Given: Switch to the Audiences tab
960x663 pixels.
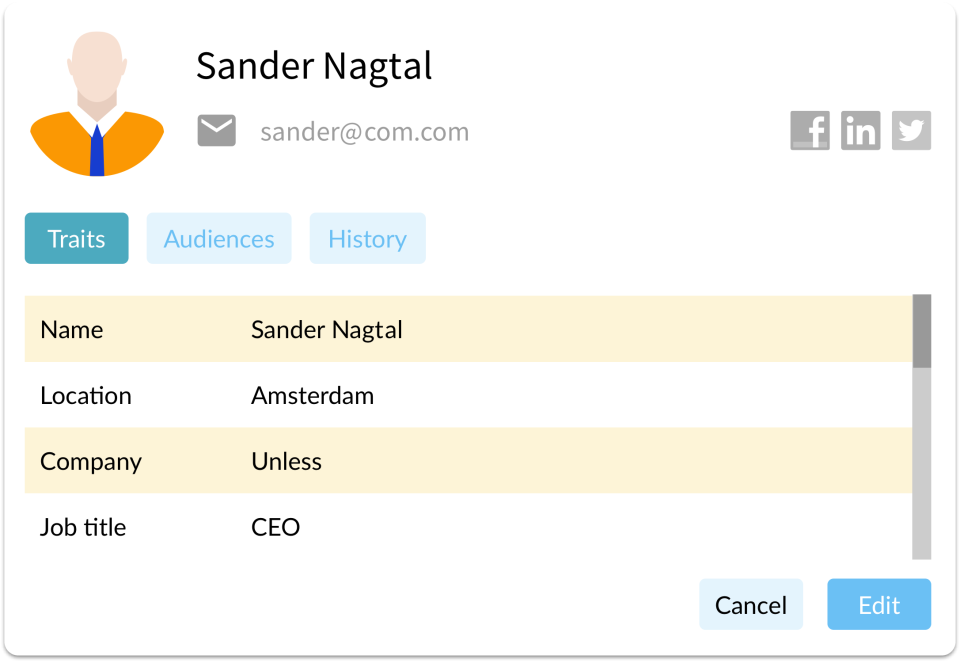Looking at the screenshot, I should point(219,239).
